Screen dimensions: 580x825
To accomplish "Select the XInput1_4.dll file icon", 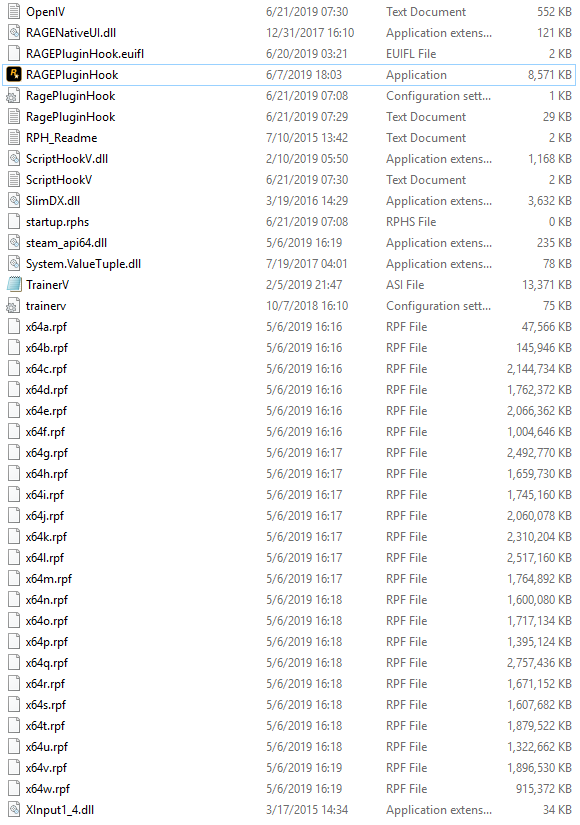I will (14, 810).
